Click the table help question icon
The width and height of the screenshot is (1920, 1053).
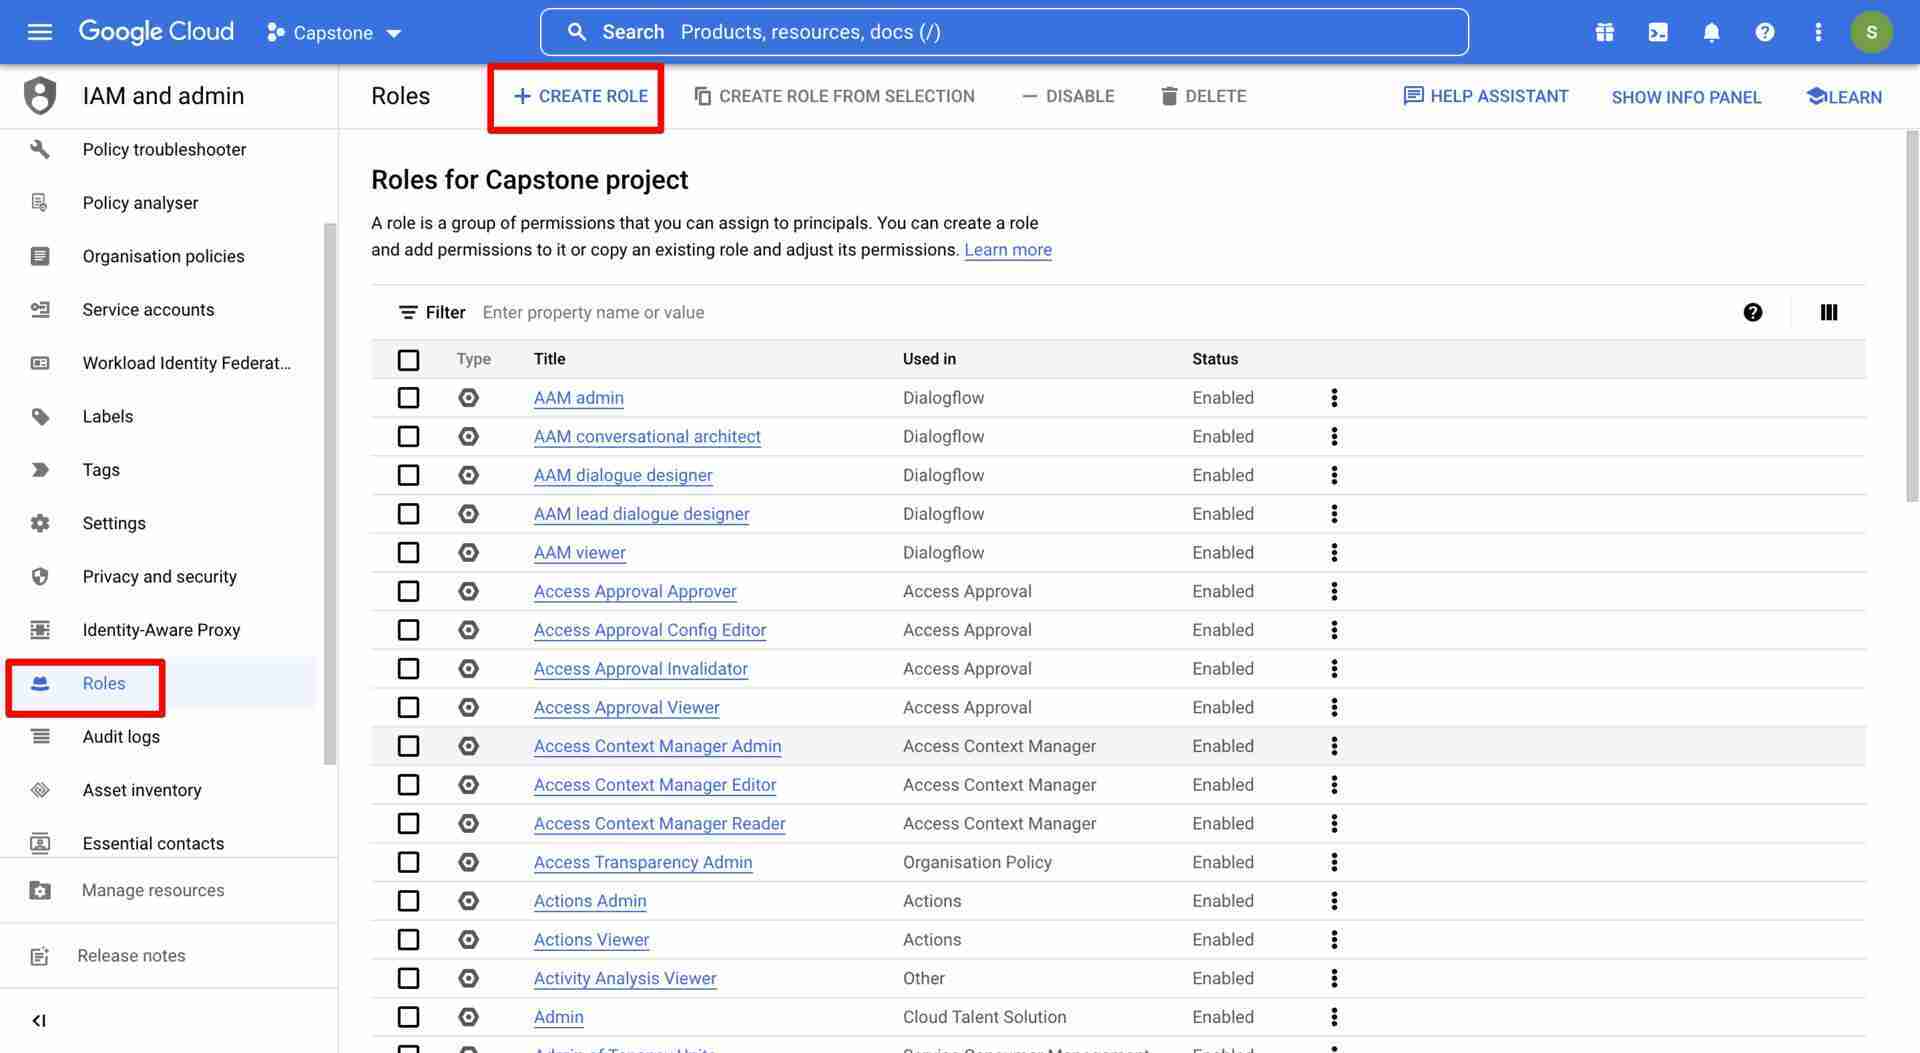tap(1752, 313)
